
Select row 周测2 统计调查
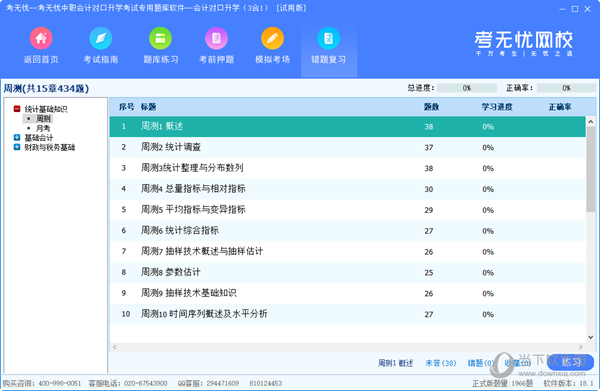[347, 147]
